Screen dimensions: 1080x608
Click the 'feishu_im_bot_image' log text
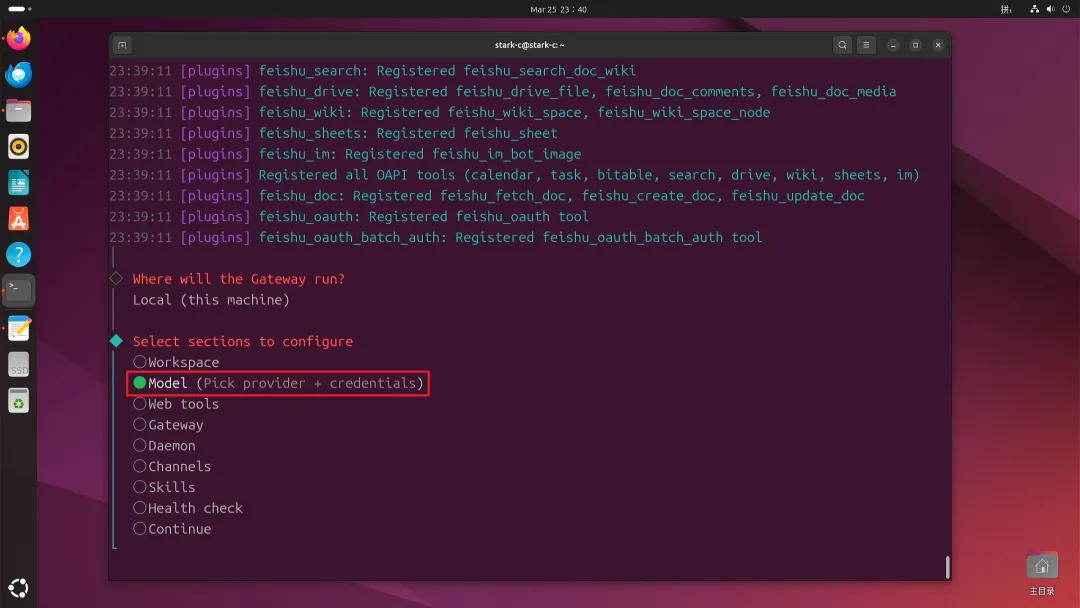pyautogui.click(x=506, y=154)
